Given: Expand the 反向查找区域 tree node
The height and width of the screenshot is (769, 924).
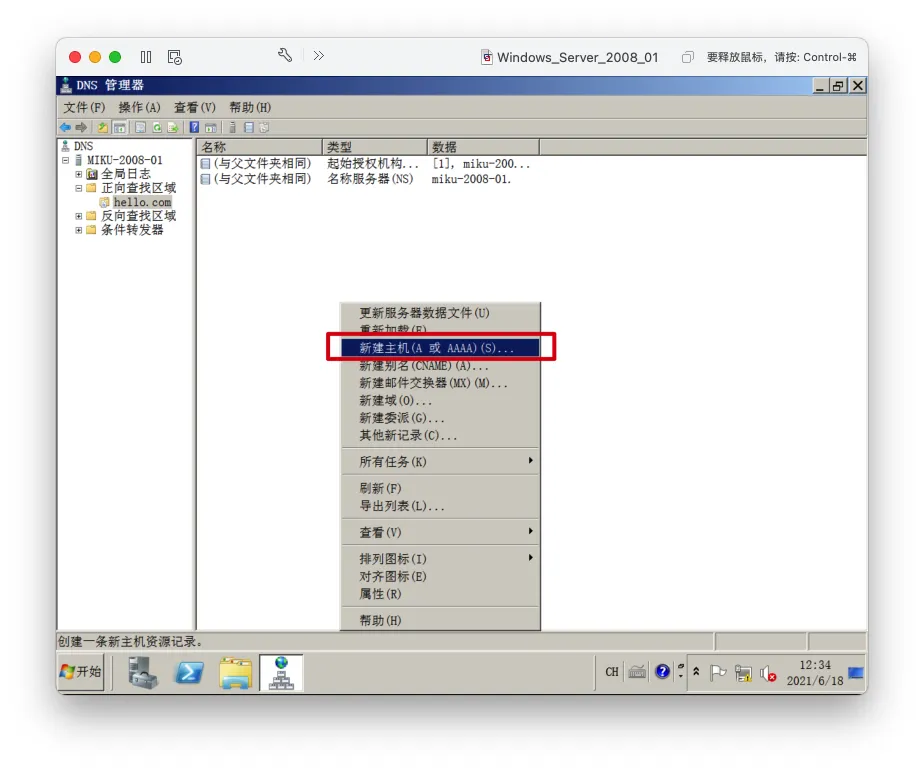Looking at the screenshot, I should (x=78, y=216).
